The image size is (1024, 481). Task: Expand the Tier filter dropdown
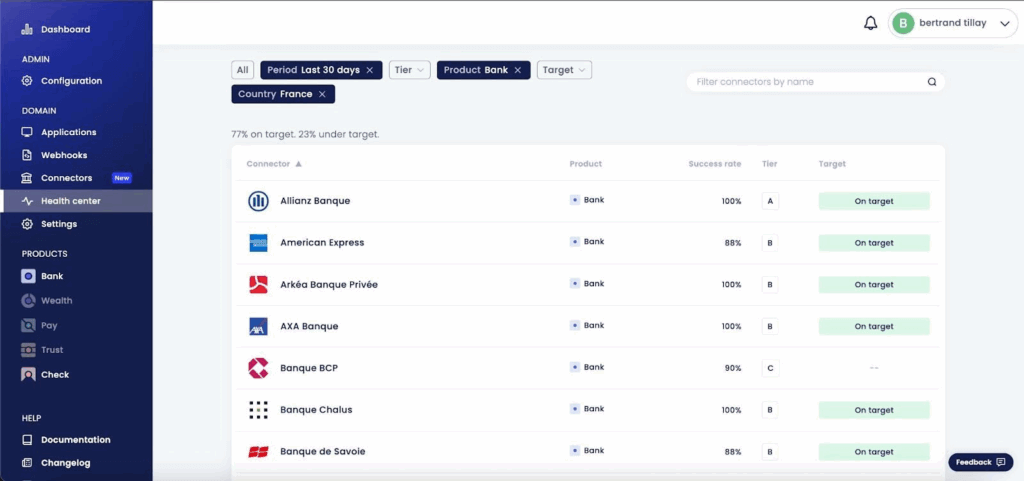point(409,70)
